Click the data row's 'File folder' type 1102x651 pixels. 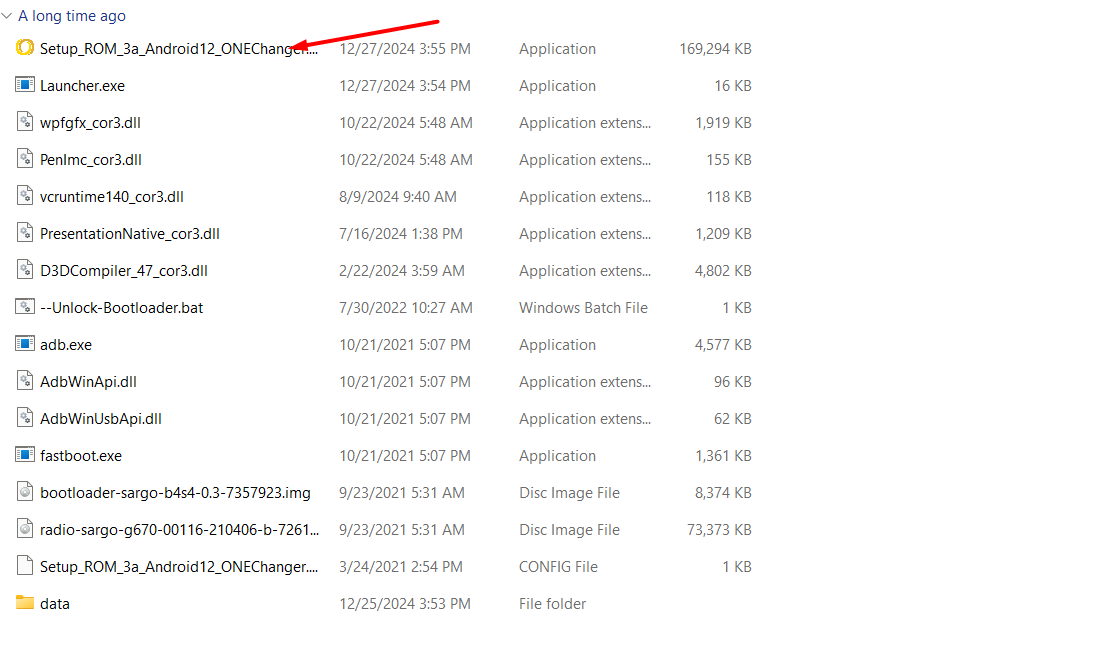(x=552, y=604)
